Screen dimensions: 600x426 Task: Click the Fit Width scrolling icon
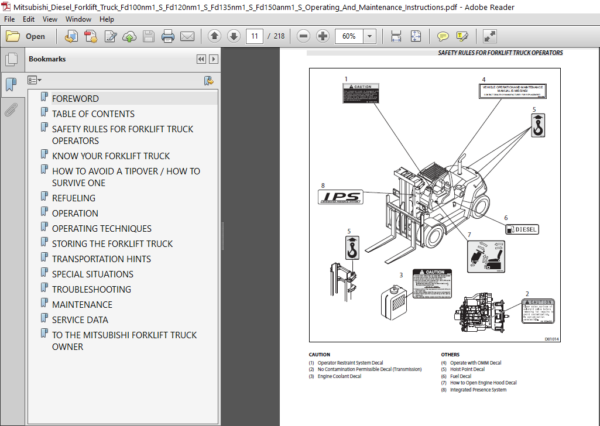tap(396, 36)
